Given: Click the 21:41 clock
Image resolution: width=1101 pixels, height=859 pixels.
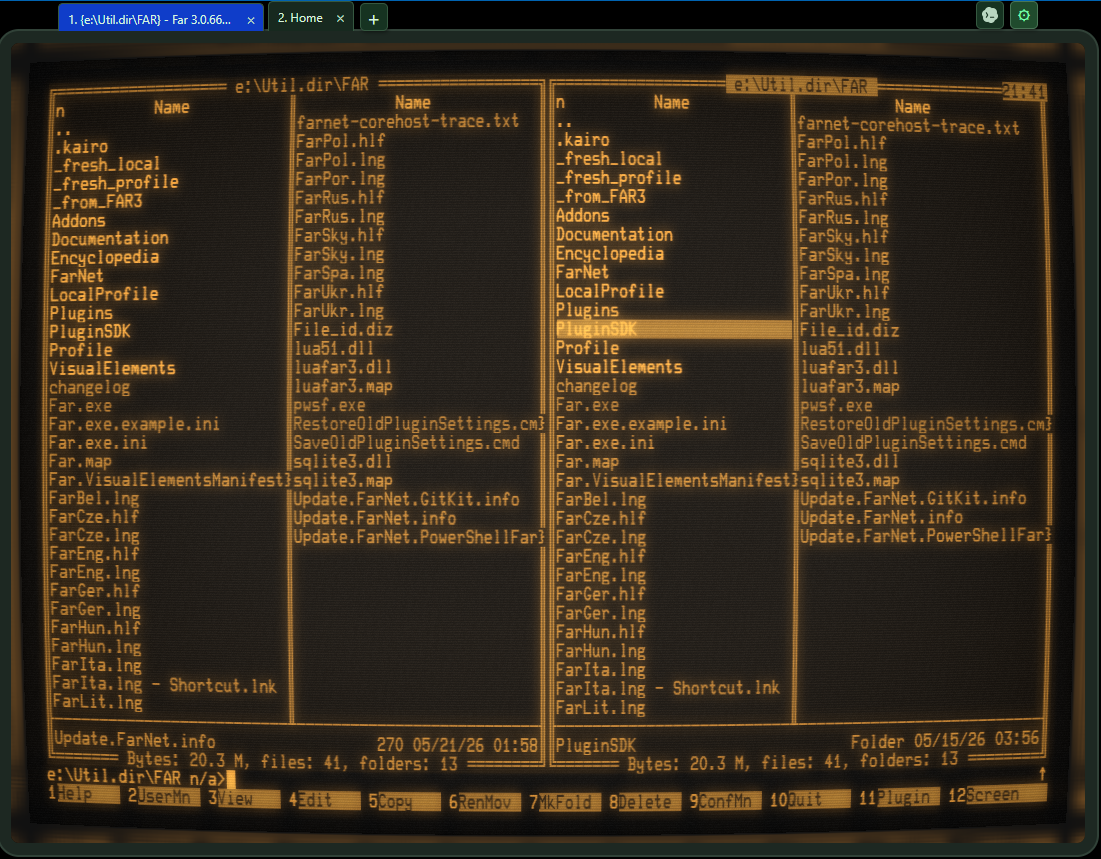Looking at the screenshot, I should [x=1024, y=91].
